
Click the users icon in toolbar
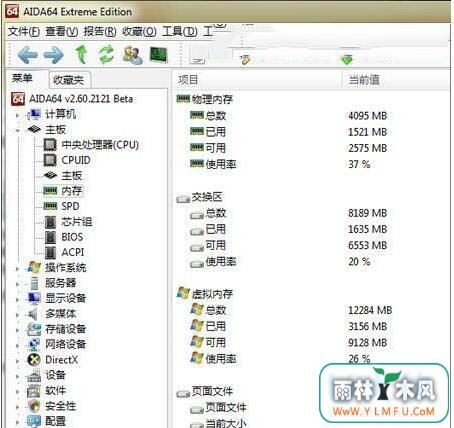pos(132,55)
